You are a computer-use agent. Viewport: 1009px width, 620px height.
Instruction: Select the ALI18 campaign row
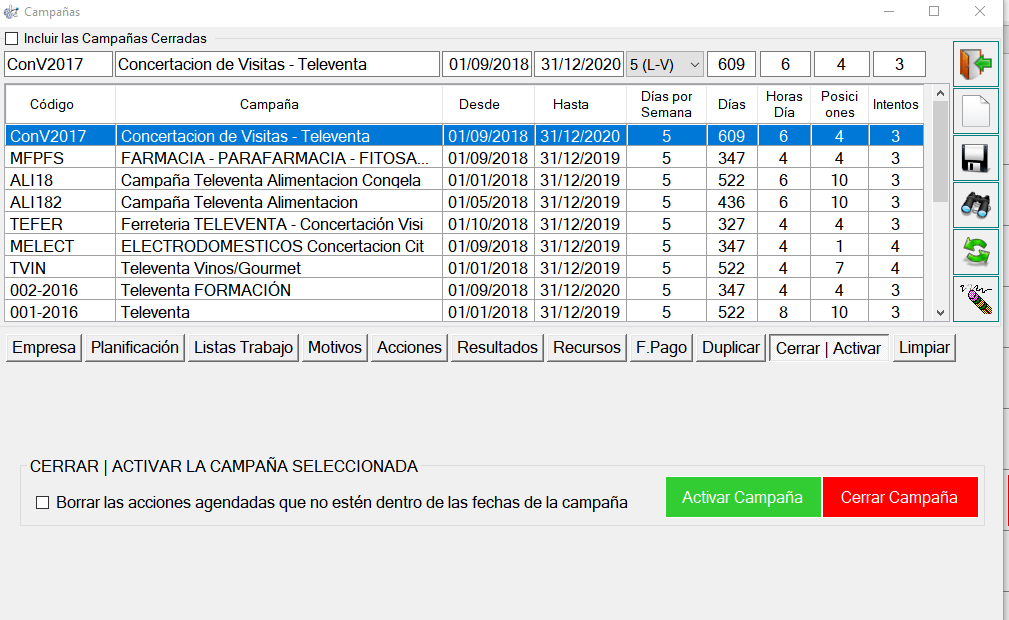(x=465, y=180)
